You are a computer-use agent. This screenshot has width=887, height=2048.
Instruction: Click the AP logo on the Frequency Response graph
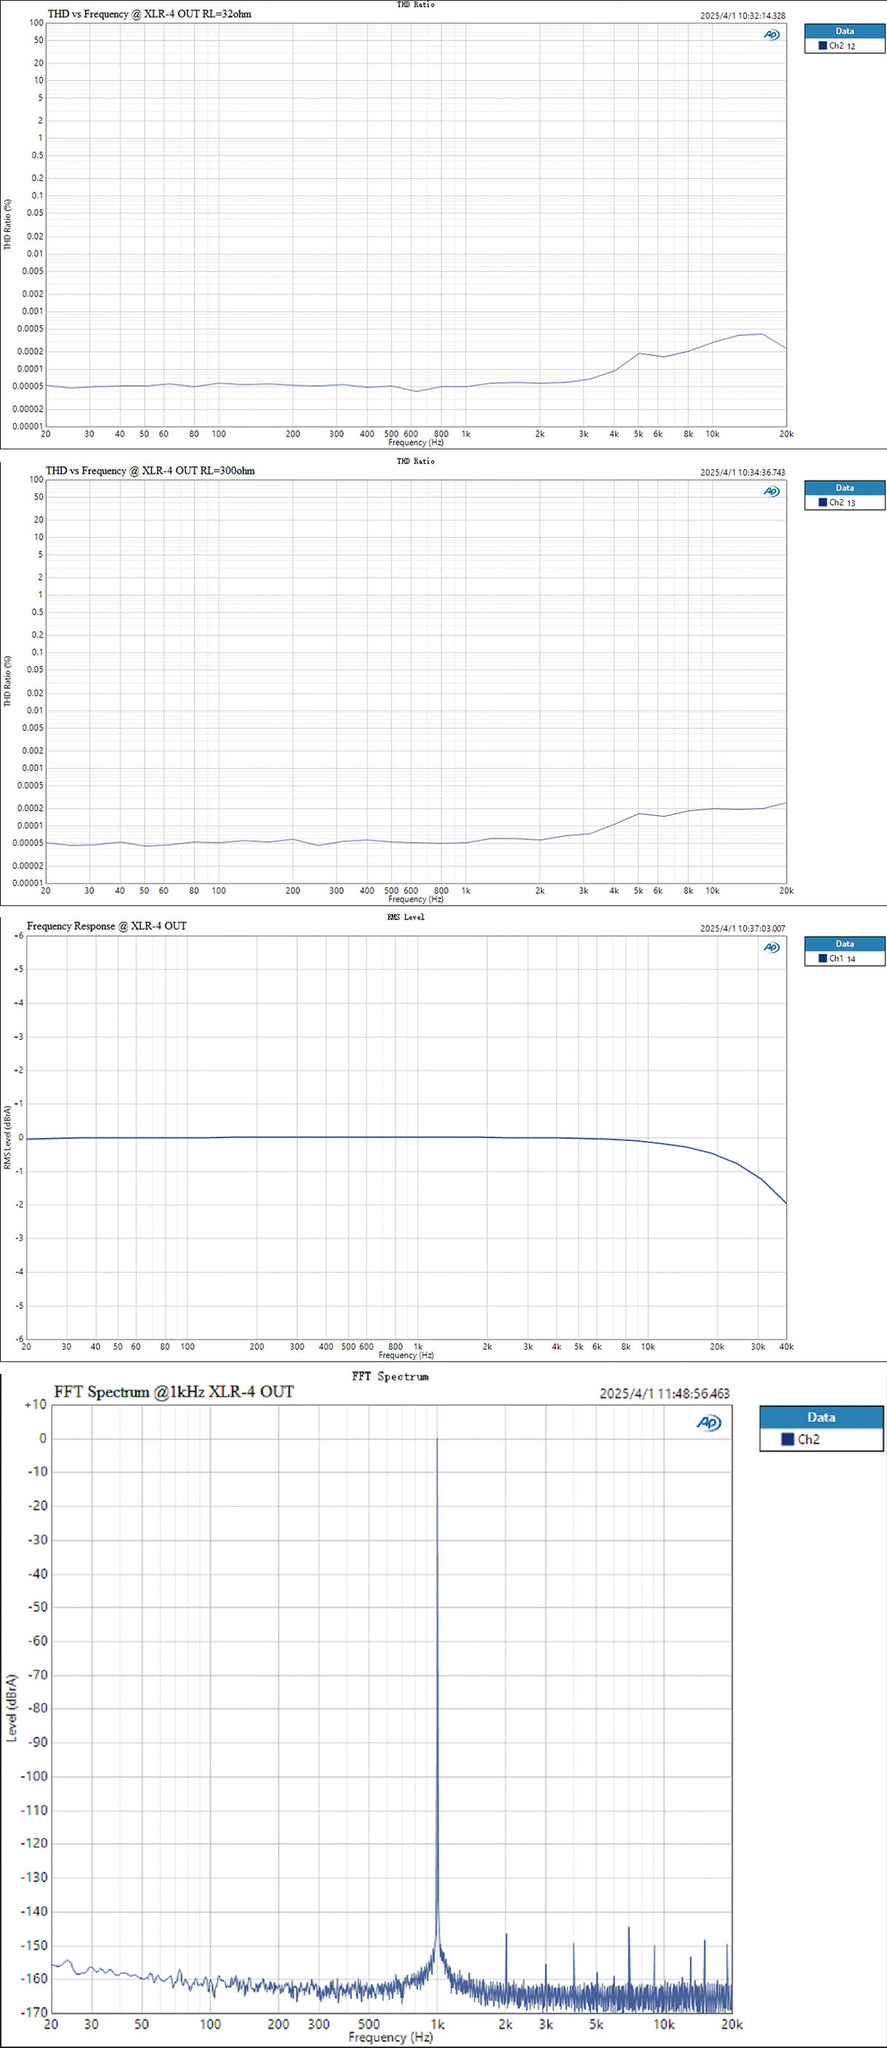click(771, 948)
